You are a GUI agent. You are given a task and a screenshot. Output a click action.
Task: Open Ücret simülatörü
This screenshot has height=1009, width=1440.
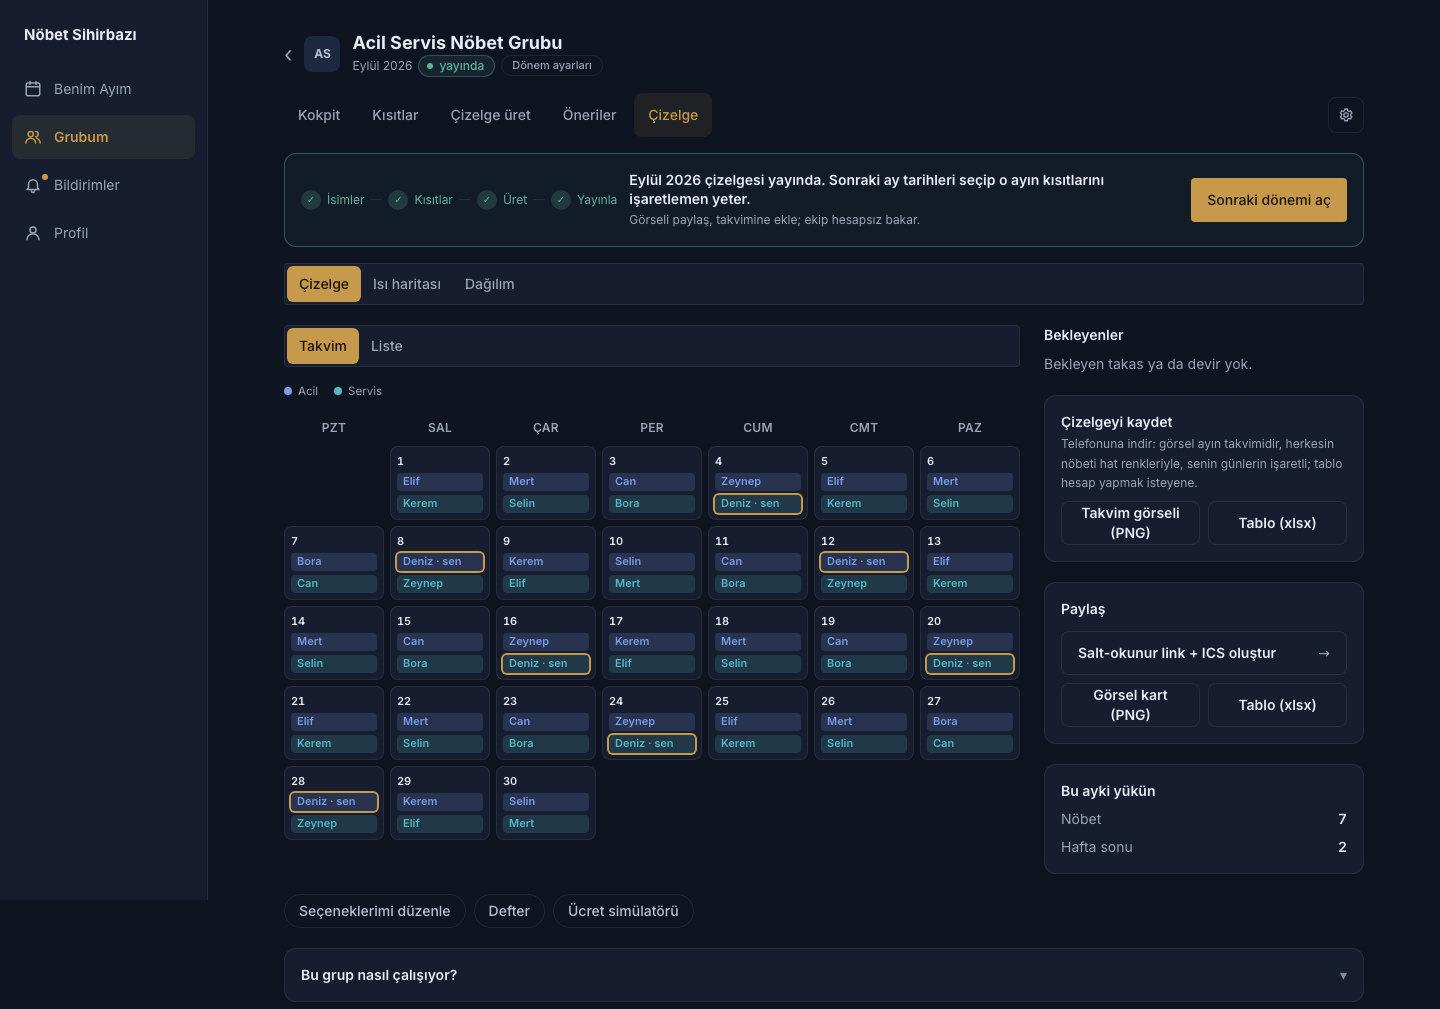pos(623,911)
